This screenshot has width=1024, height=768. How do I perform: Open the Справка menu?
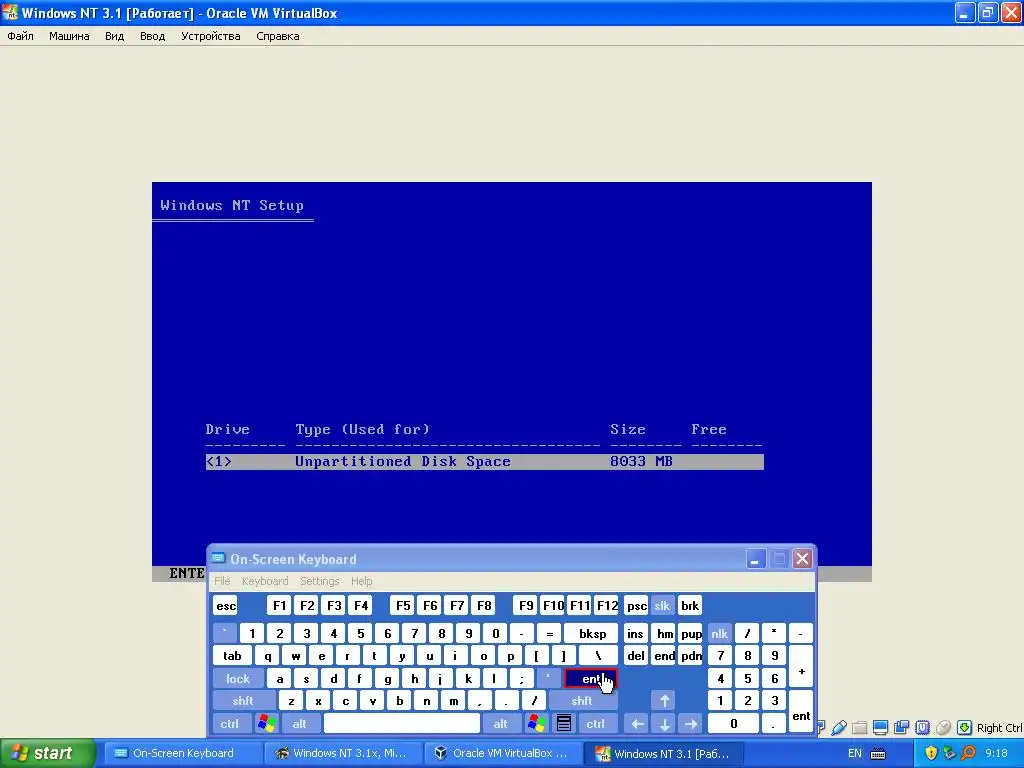click(278, 36)
